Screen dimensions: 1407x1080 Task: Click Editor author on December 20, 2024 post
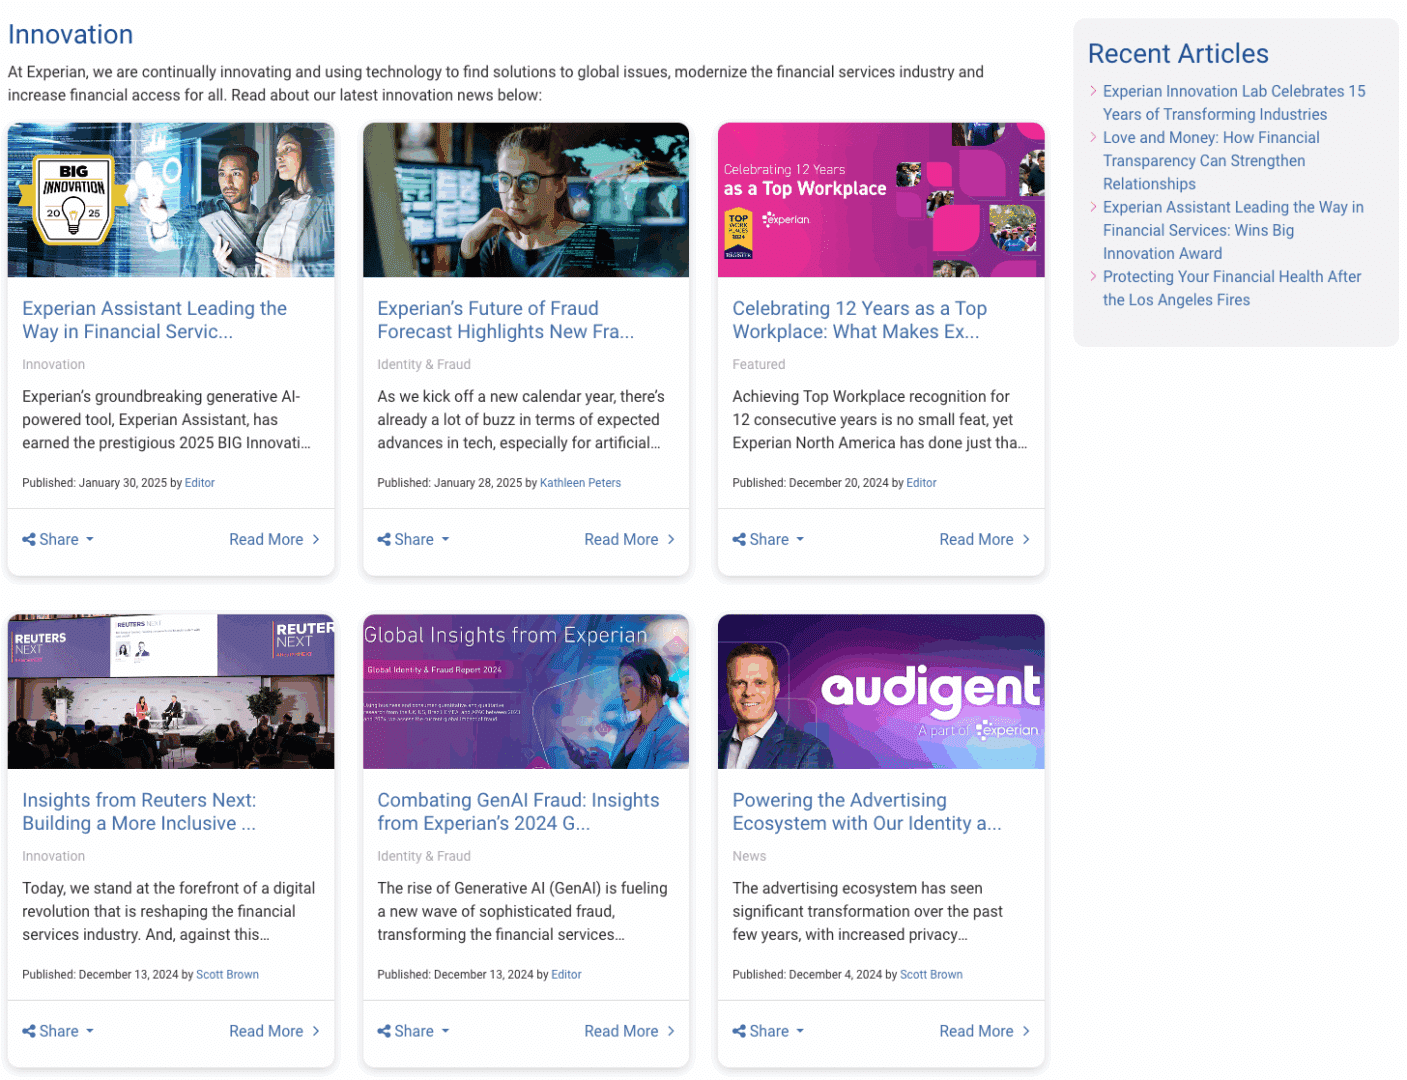[x=921, y=483]
